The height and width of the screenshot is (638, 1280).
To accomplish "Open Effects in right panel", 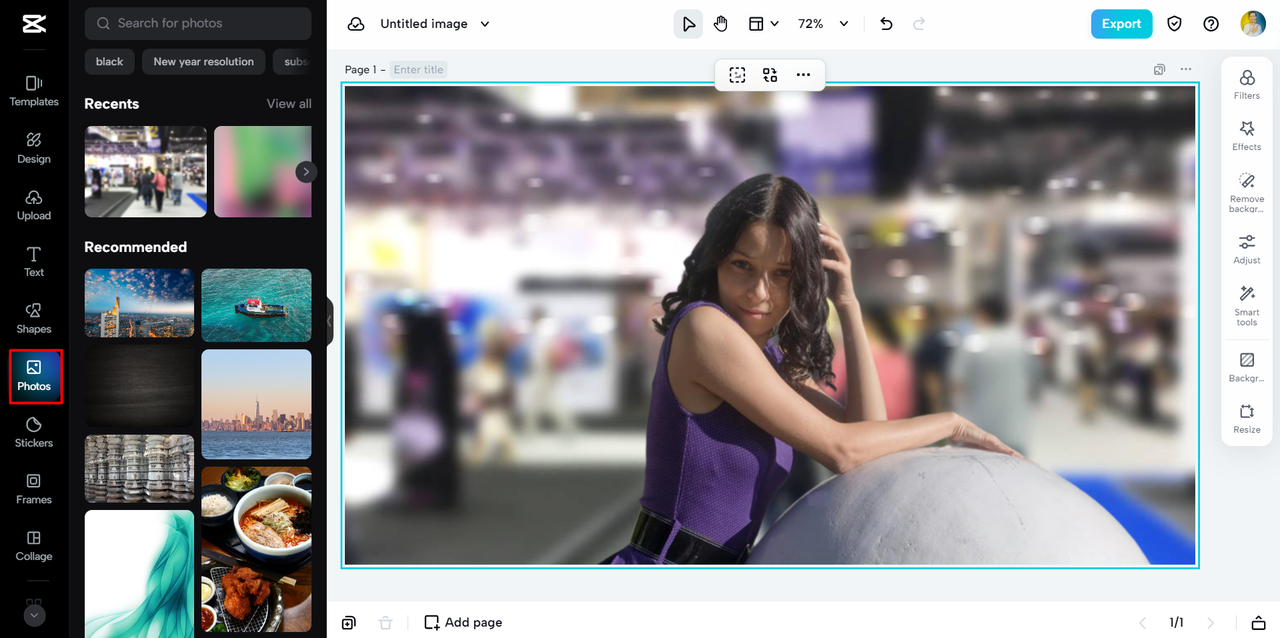I will tap(1247, 135).
